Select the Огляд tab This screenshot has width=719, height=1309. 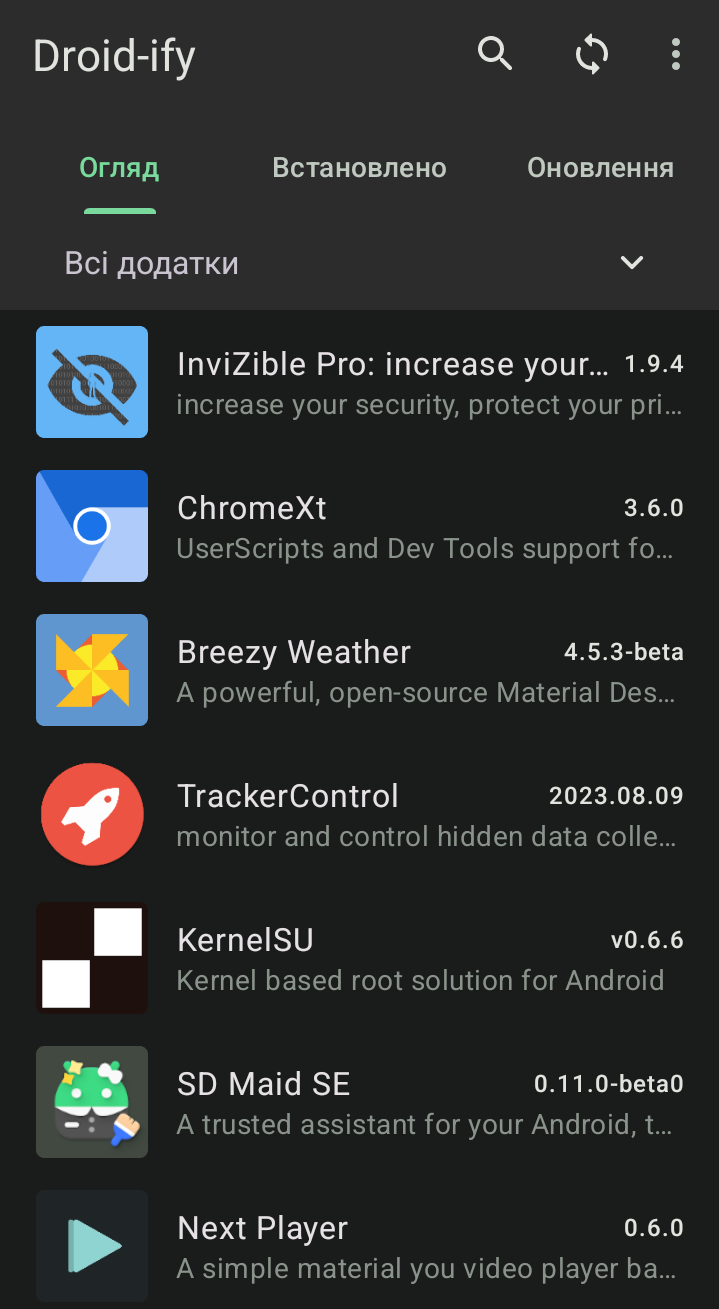point(119,168)
